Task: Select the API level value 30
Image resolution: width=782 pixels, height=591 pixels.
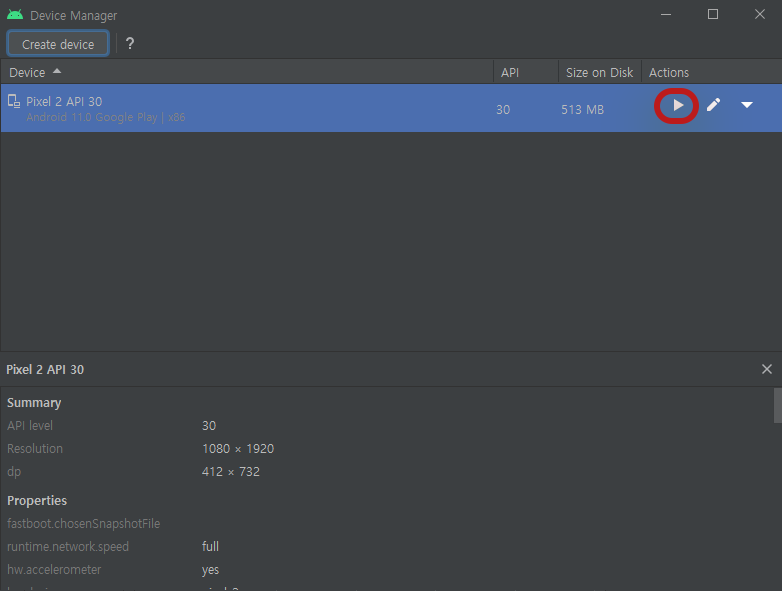Action: (209, 425)
